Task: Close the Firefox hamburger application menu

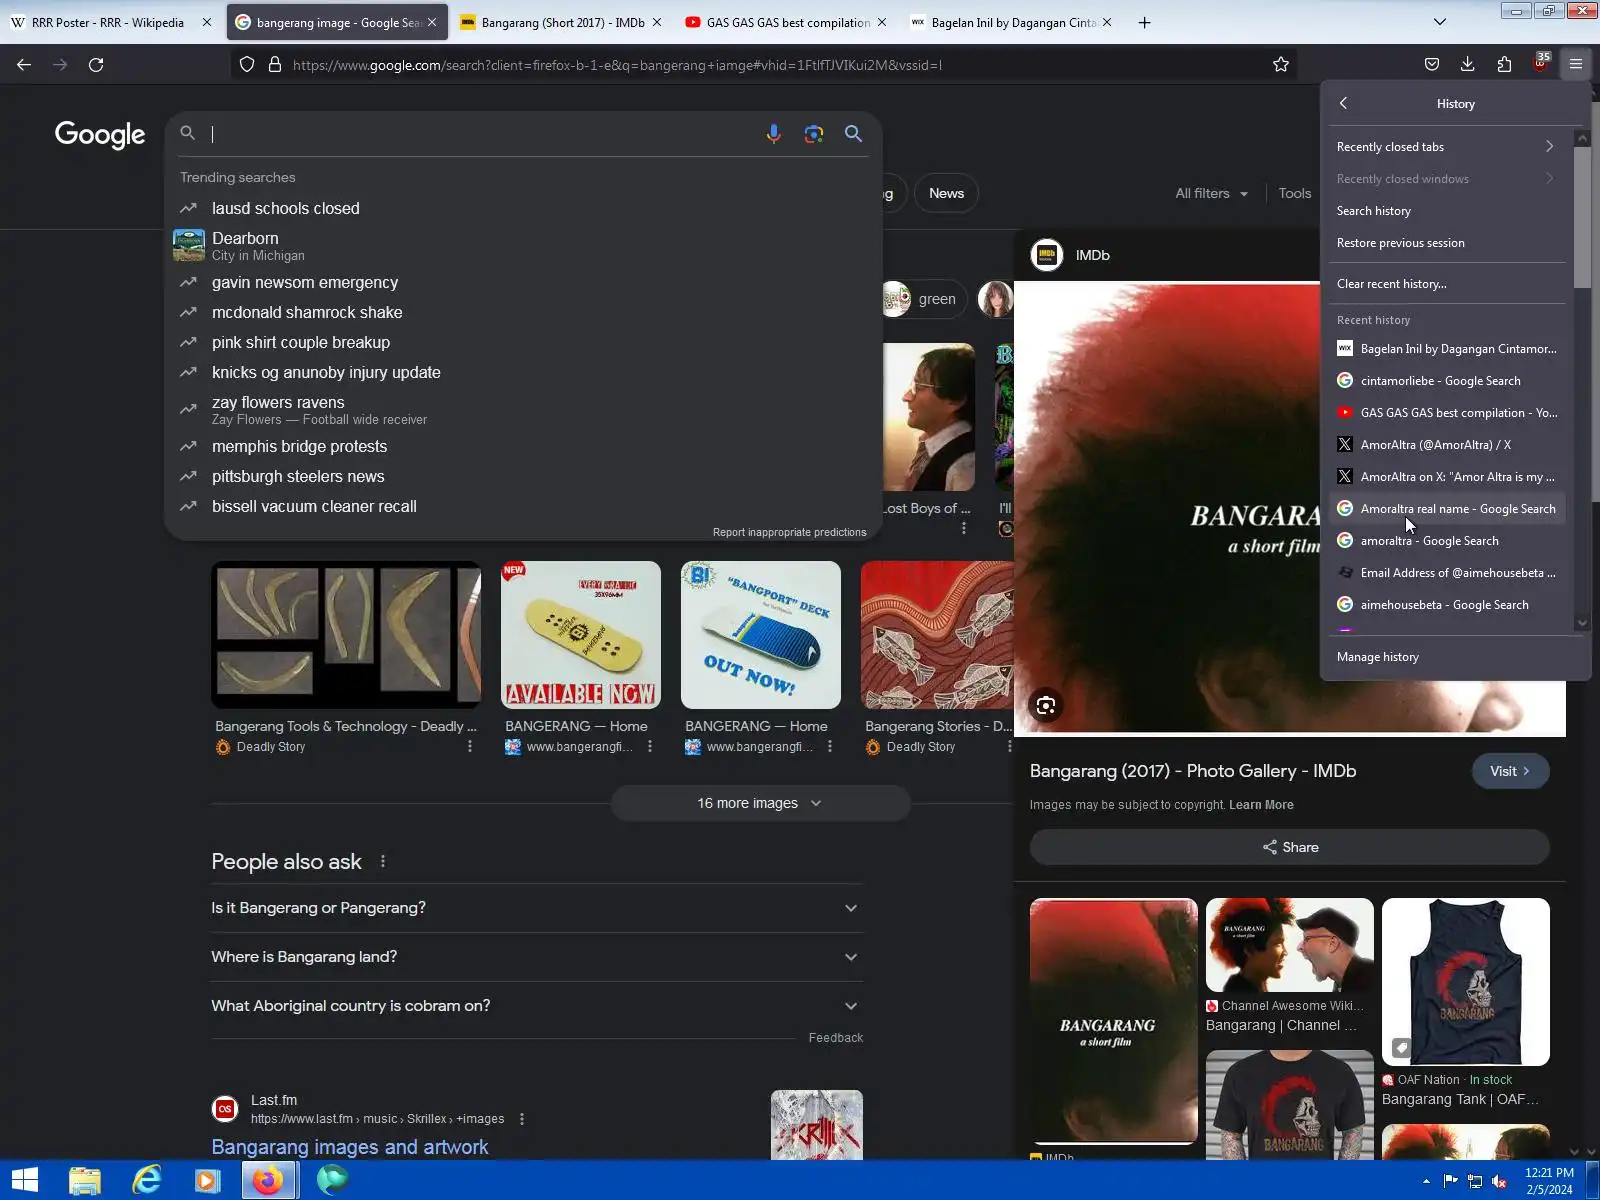Action: [1576, 65]
